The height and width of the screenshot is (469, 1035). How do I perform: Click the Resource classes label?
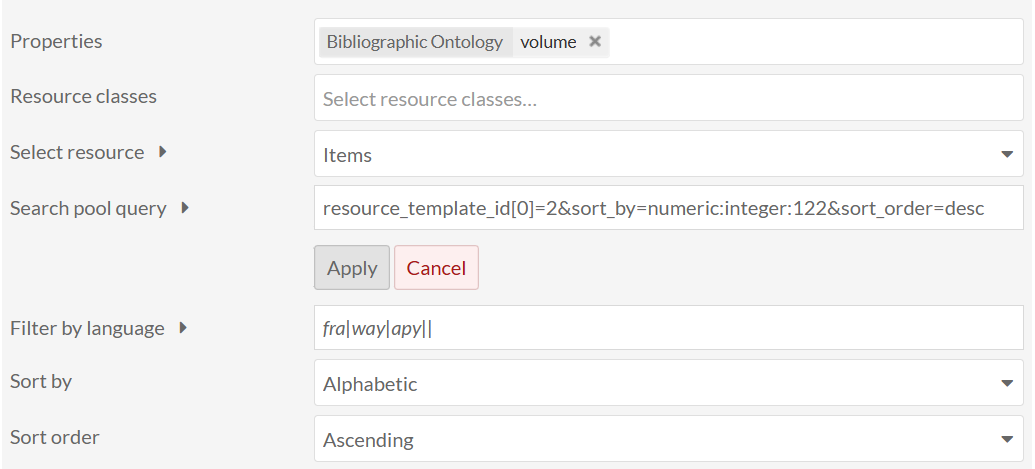click(x=83, y=96)
